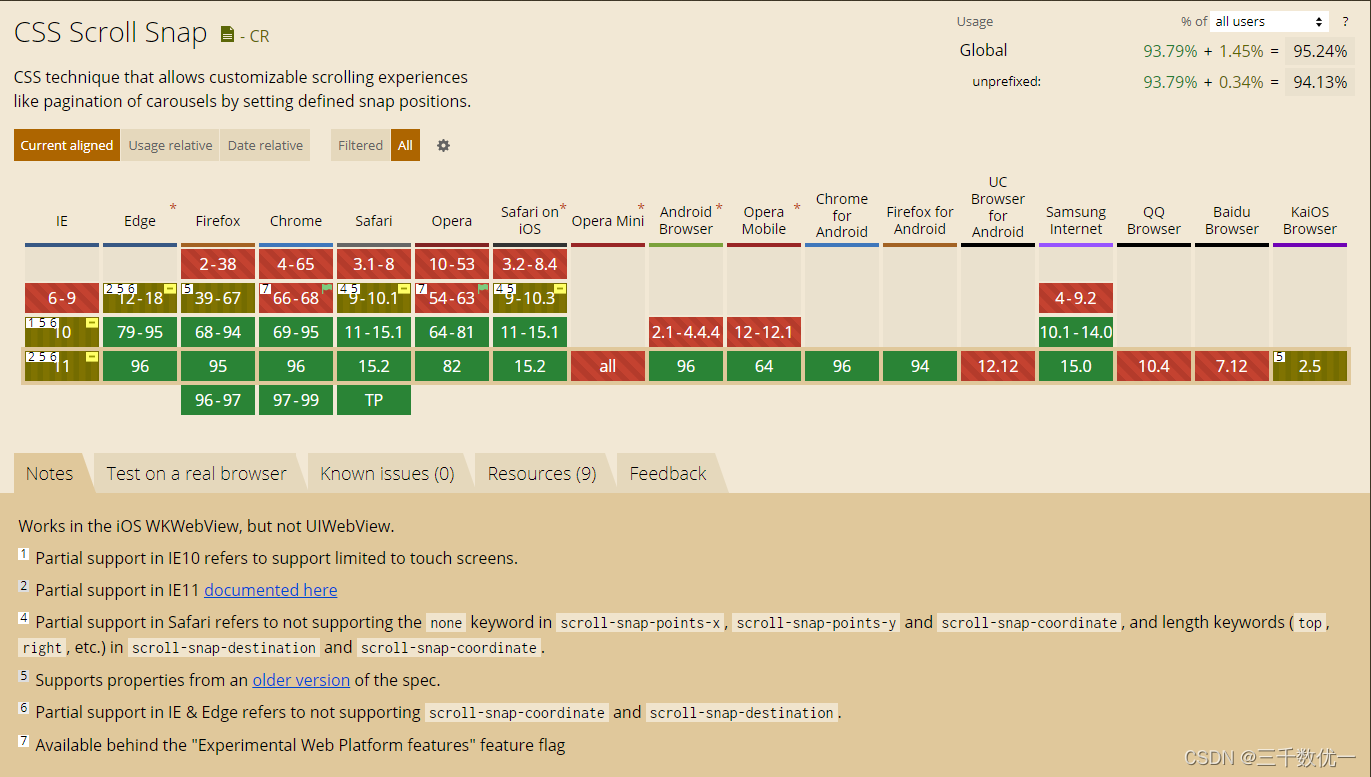The height and width of the screenshot is (777, 1371).
Task: Open the Known issues (0) tab
Action: [x=385, y=472]
